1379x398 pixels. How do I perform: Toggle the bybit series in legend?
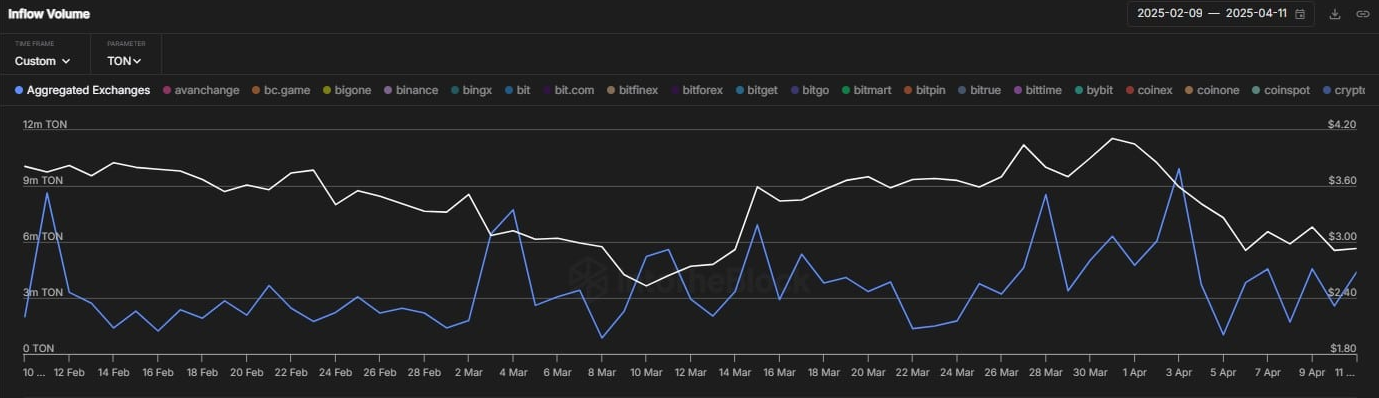tap(1093, 90)
